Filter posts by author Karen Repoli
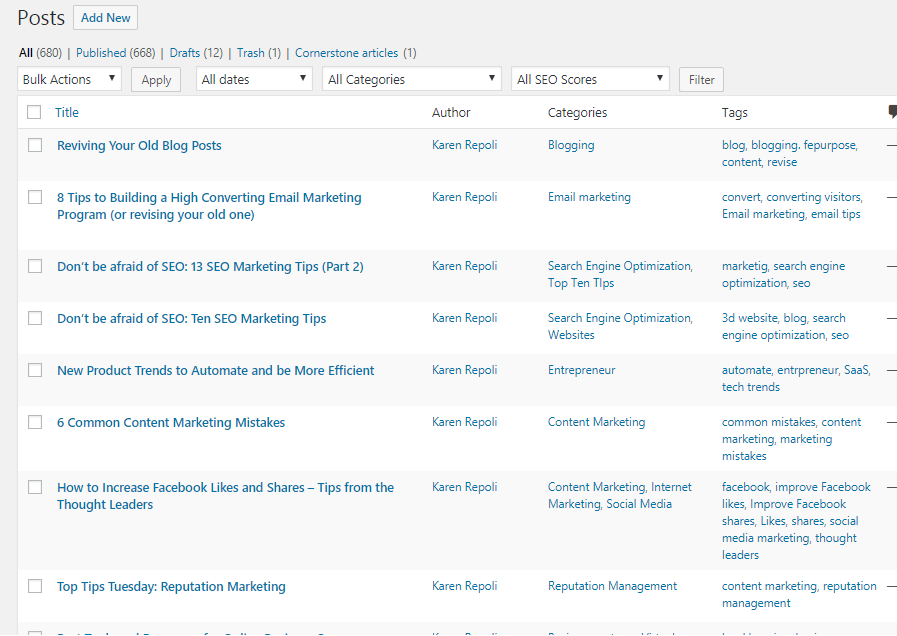 [x=464, y=144]
